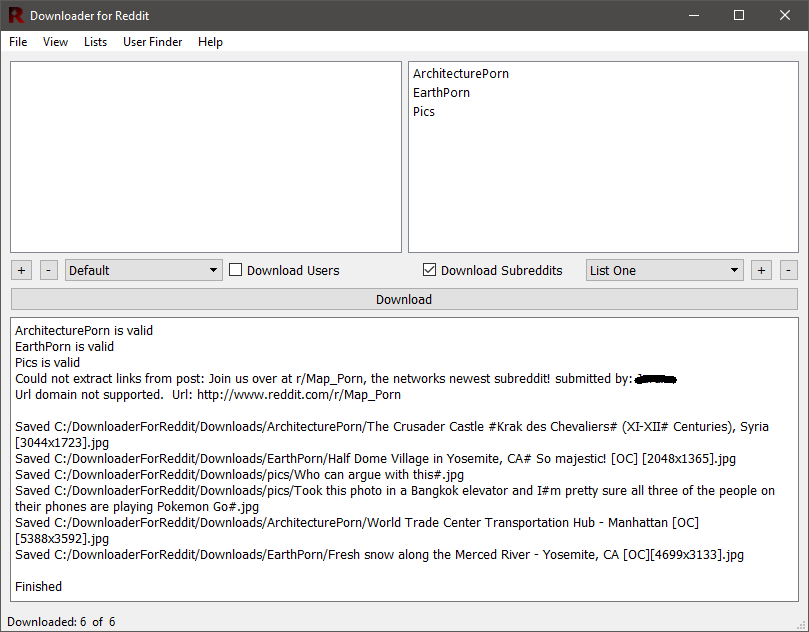Image resolution: width=809 pixels, height=632 pixels.
Task: Click the 'Pics is valid' log line
Action: point(47,363)
